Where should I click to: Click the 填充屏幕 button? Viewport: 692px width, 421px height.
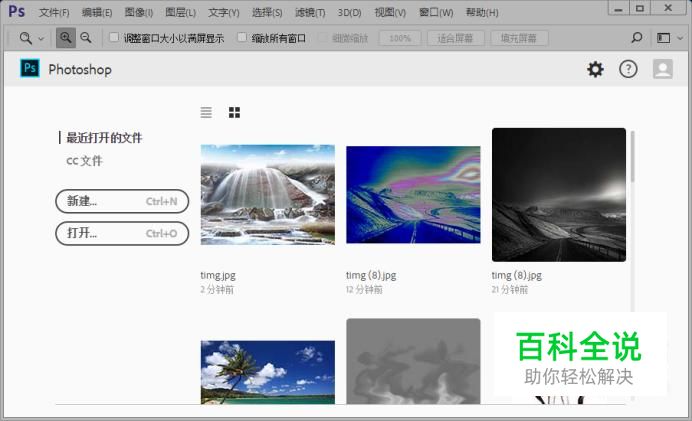click(x=519, y=38)
